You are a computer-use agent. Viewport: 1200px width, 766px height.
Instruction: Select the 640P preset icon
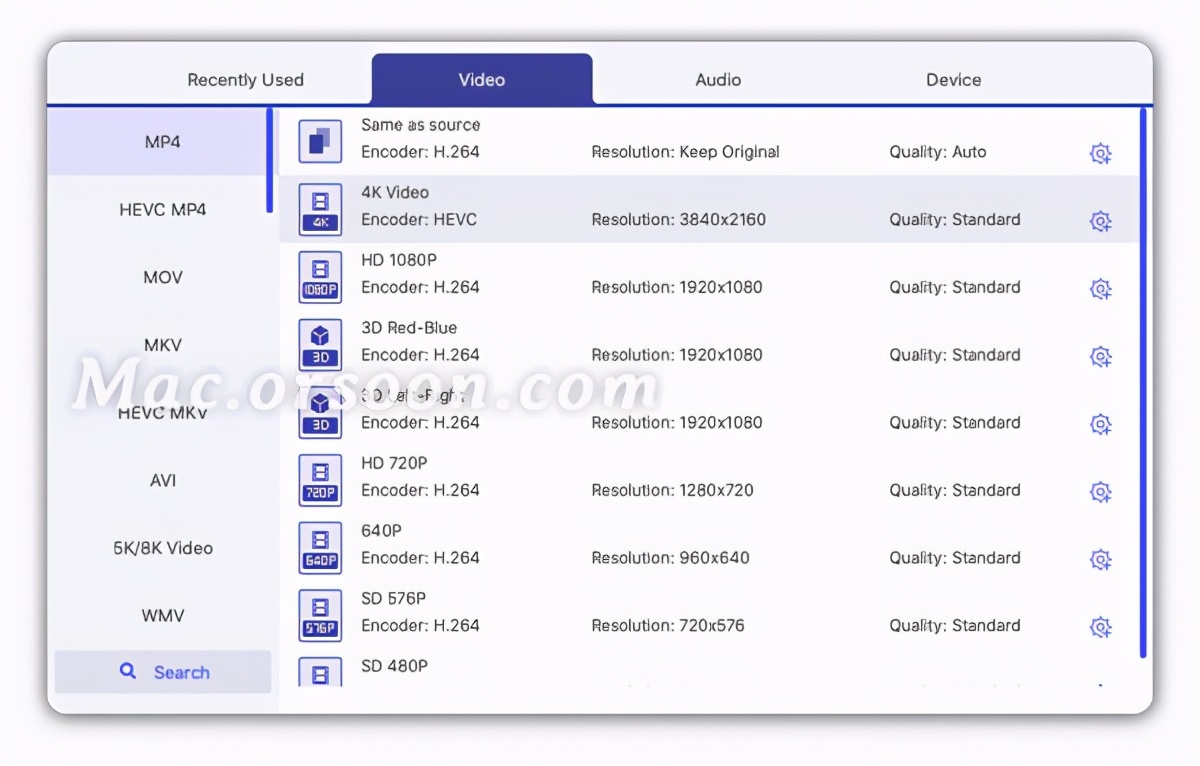pos(320,548)
